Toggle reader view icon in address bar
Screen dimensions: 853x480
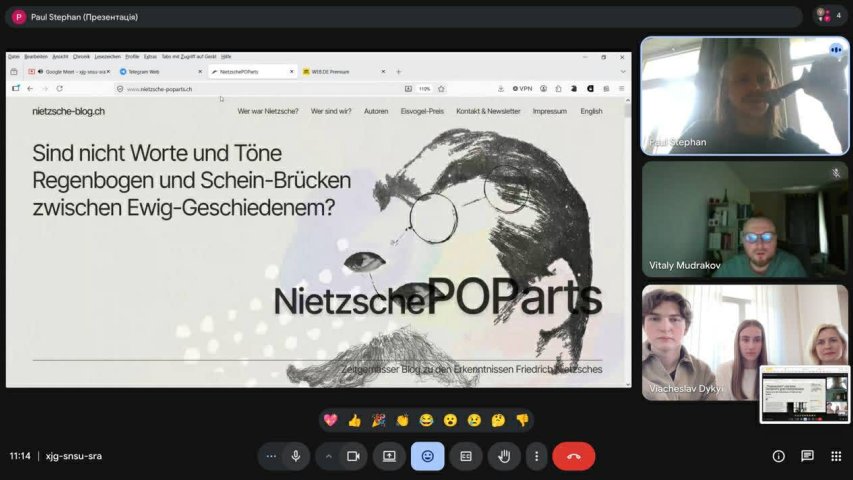pyautogui.click(x=408, y=89)
